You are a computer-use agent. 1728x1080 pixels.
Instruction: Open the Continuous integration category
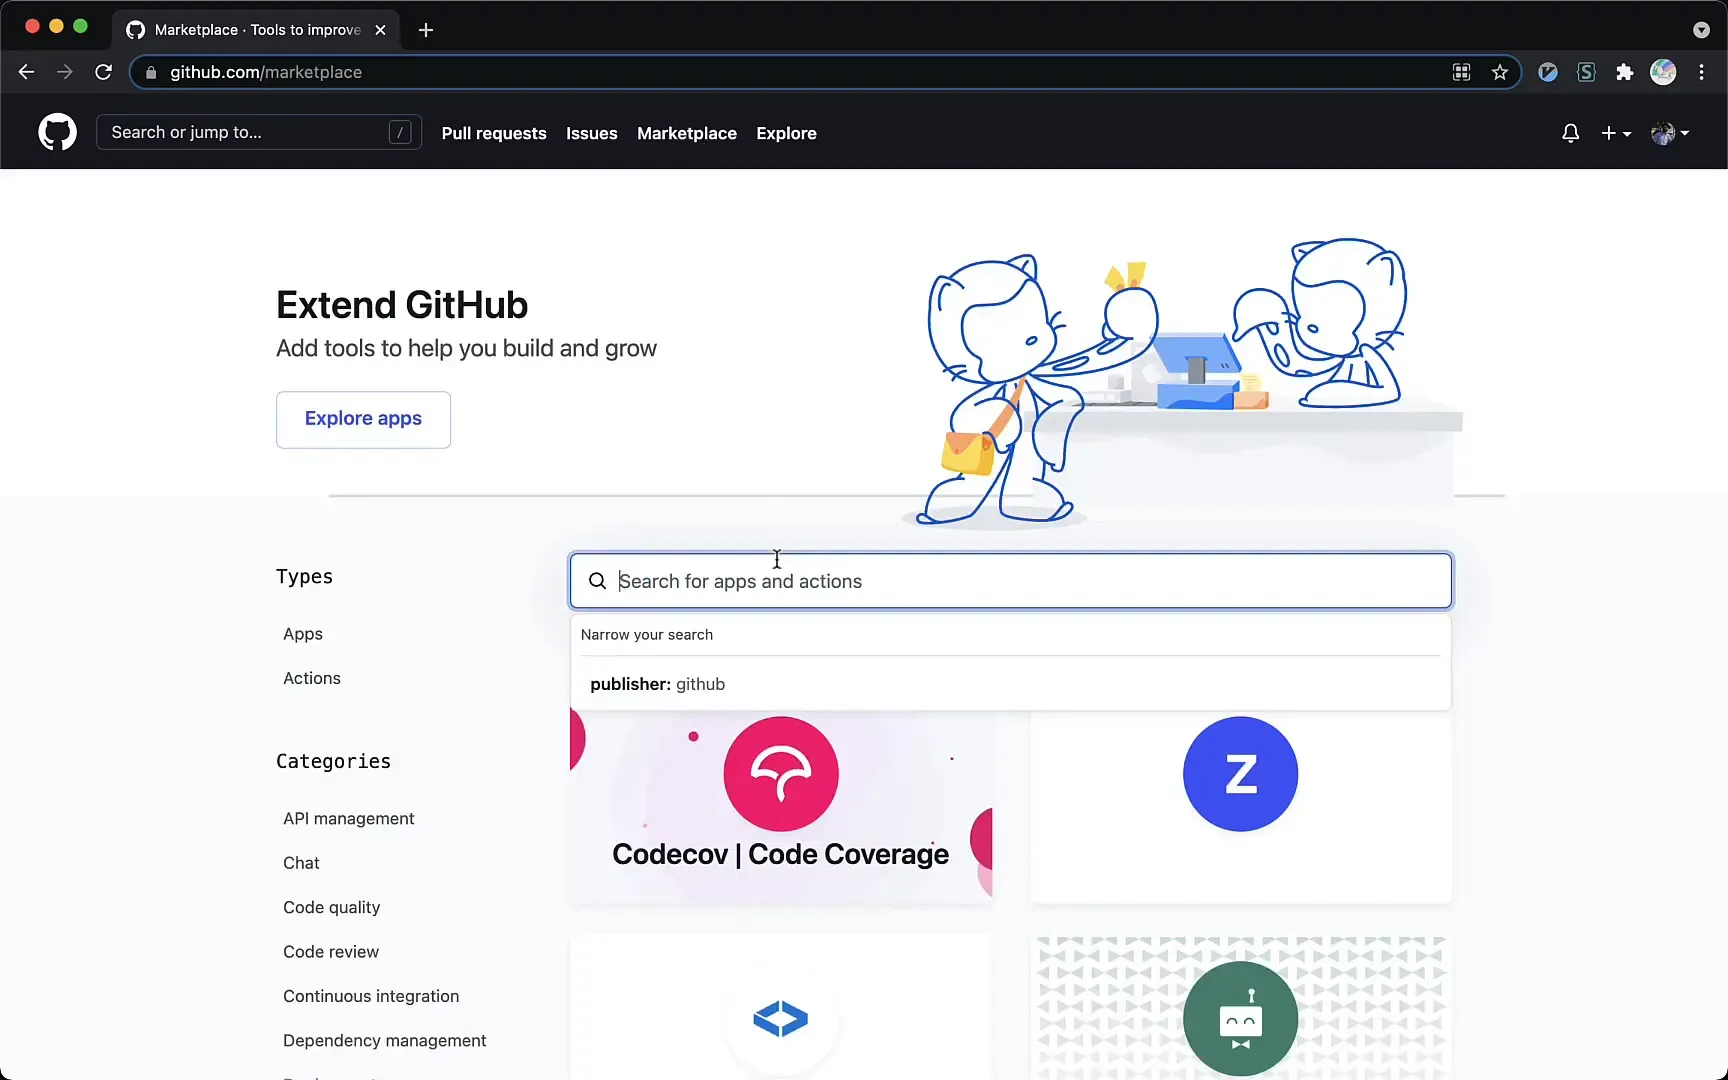pyautogui.click(x=371, y=996)
